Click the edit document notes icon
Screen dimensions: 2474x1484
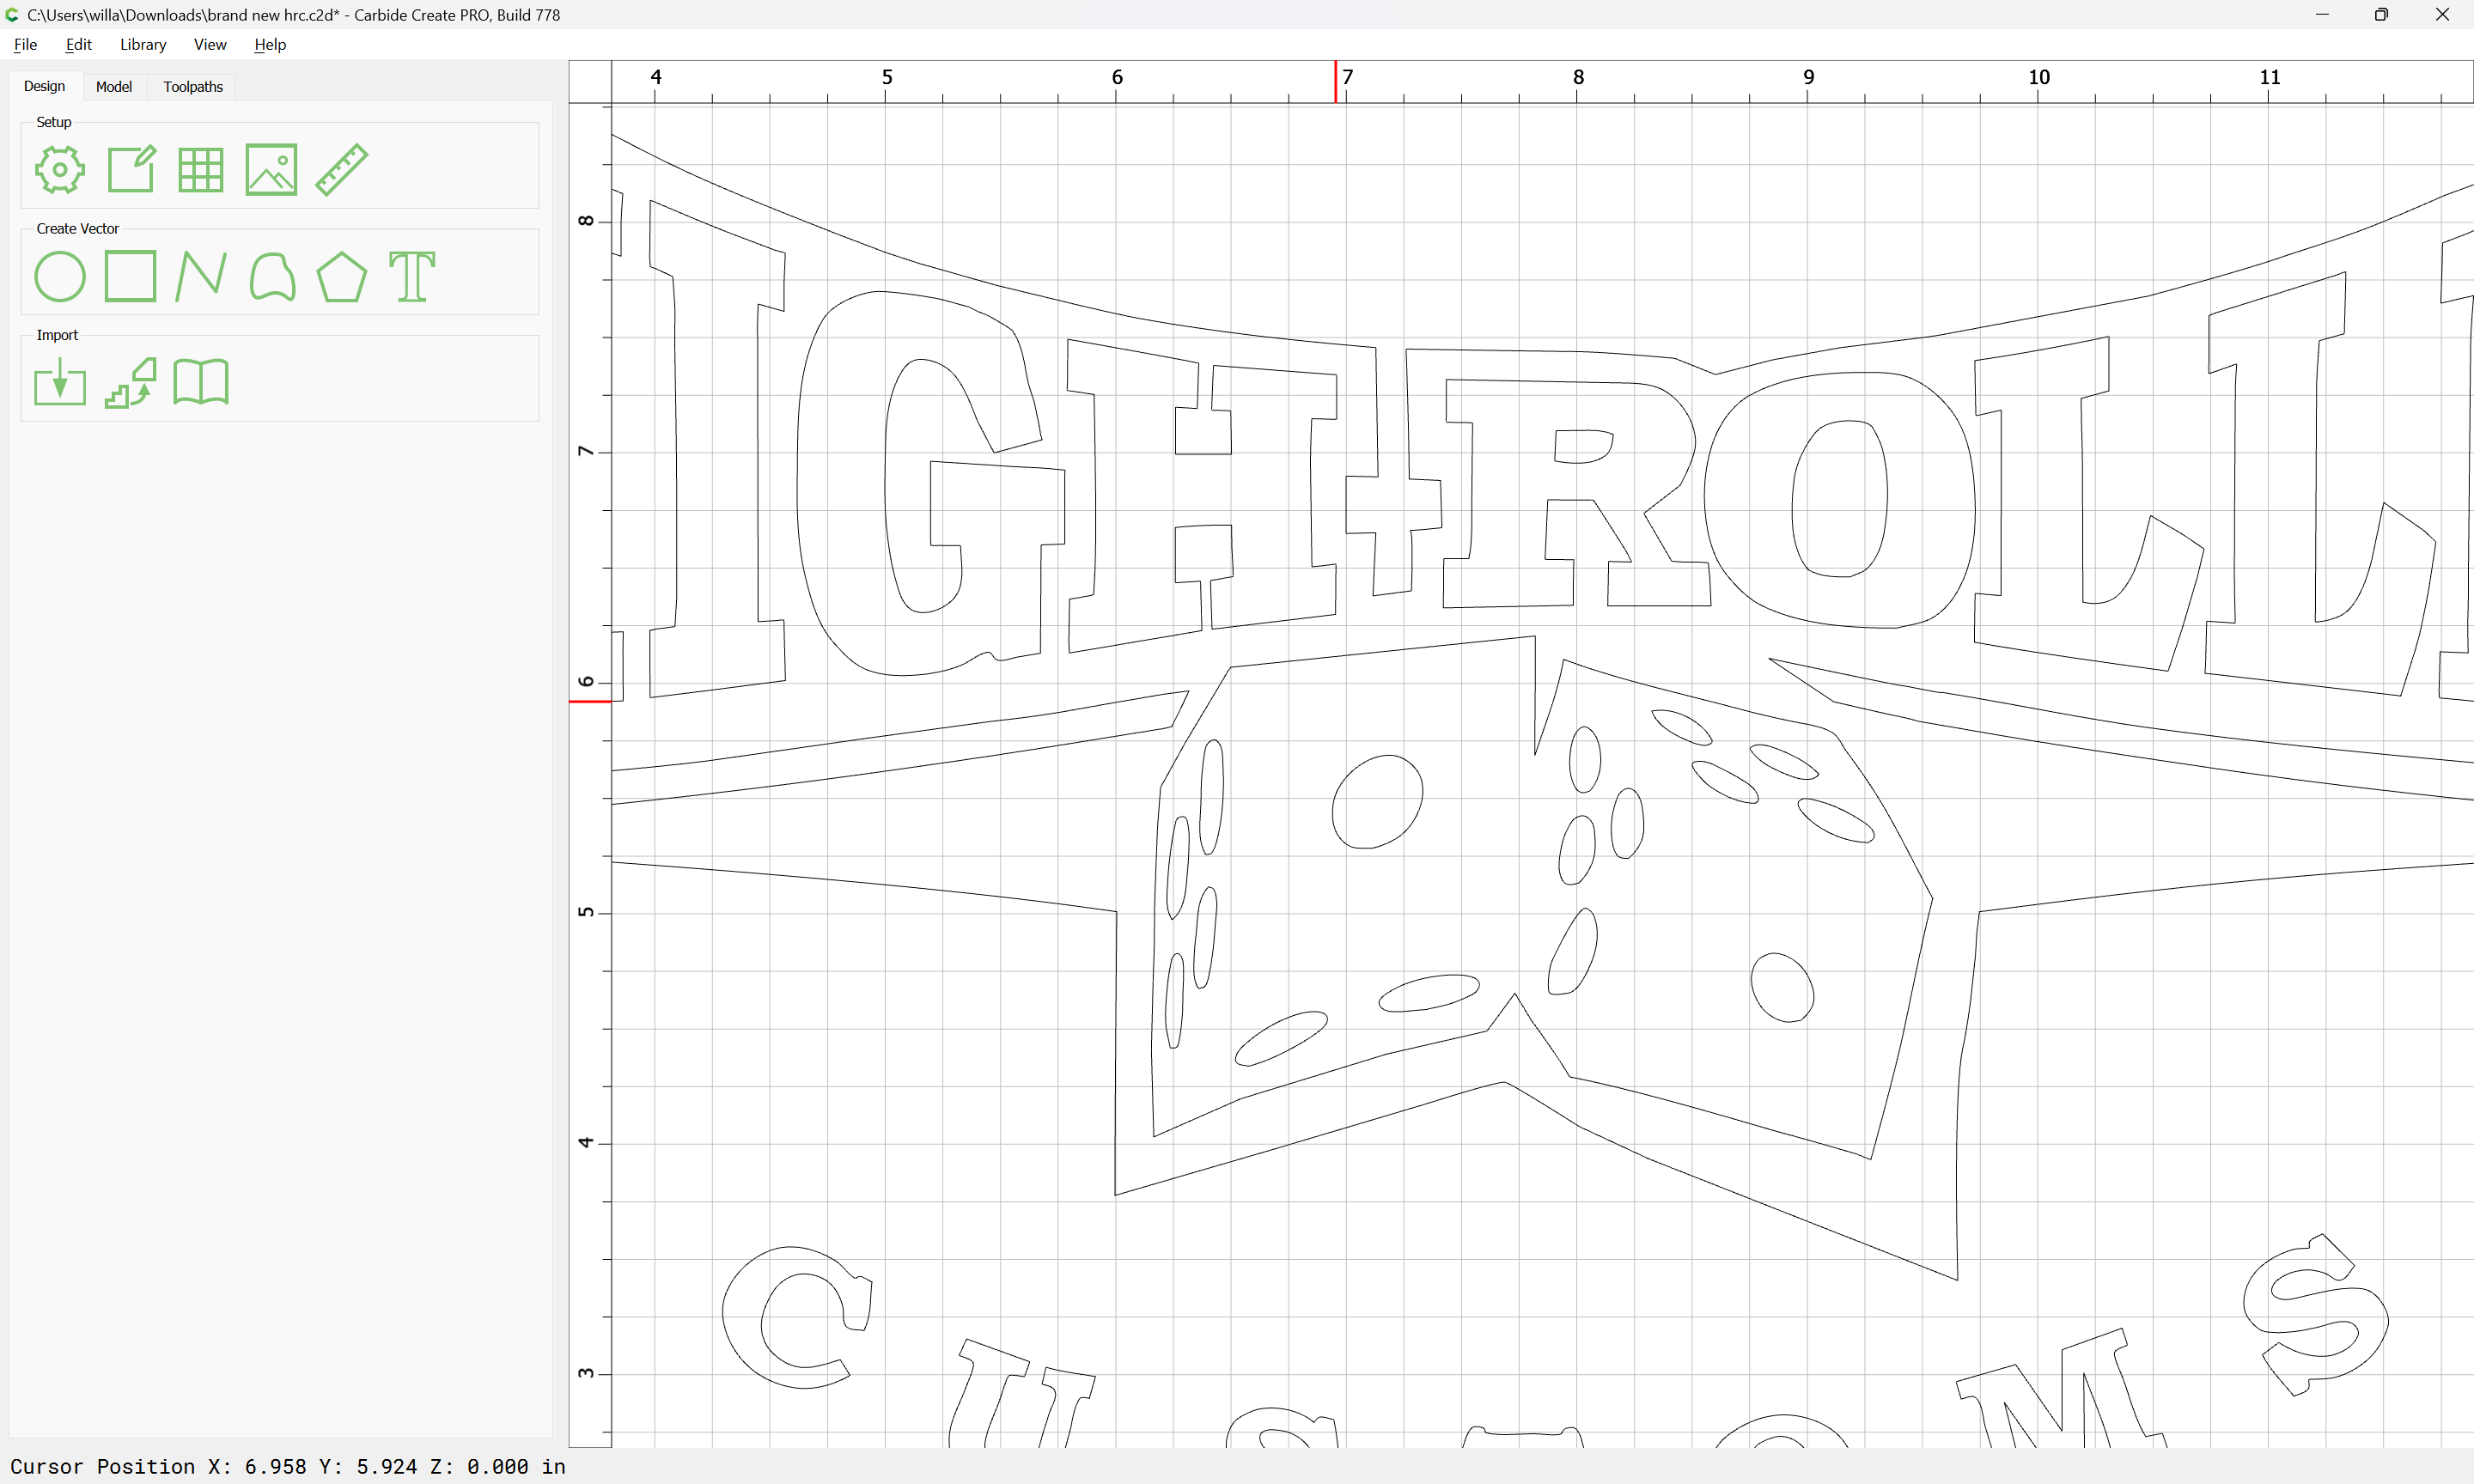(131, 170)
